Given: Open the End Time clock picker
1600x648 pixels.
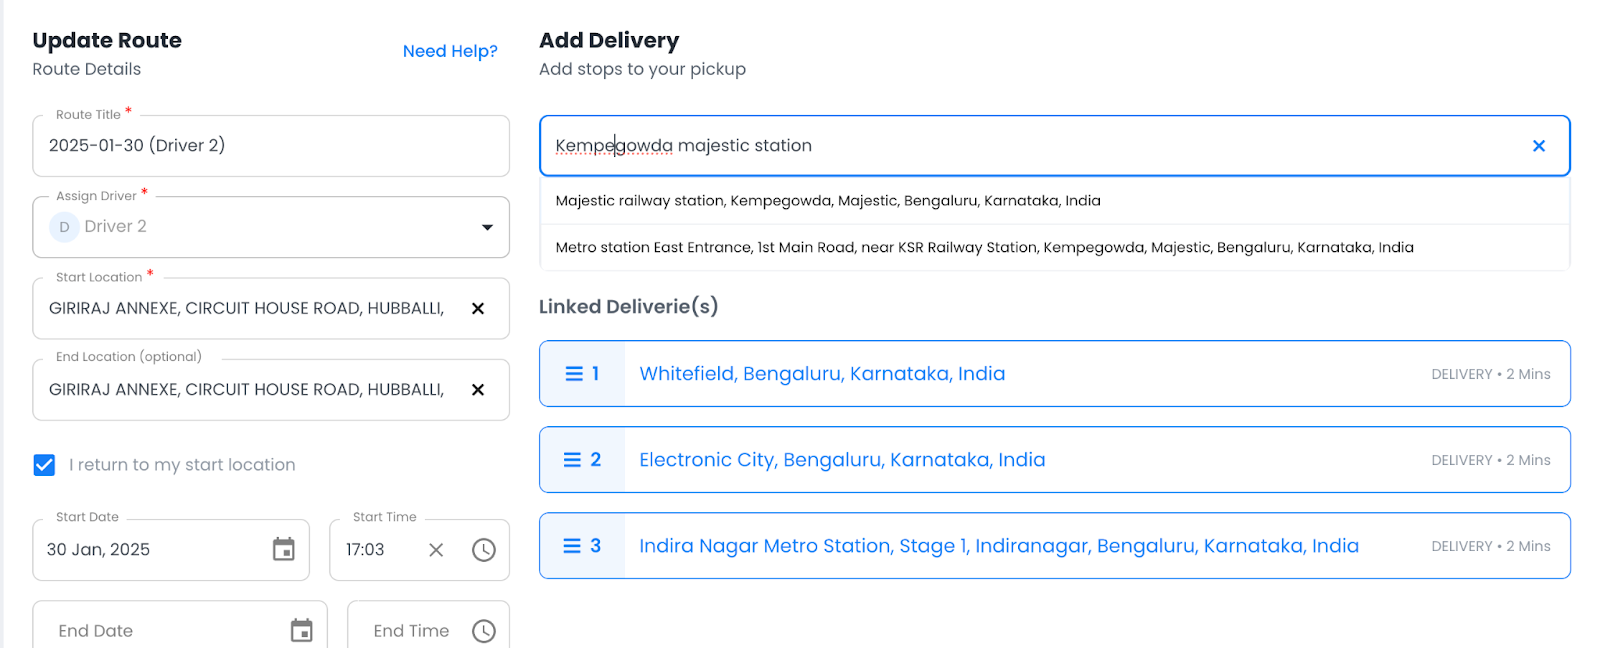Looking at the screenshot, I should click(486, 630).
